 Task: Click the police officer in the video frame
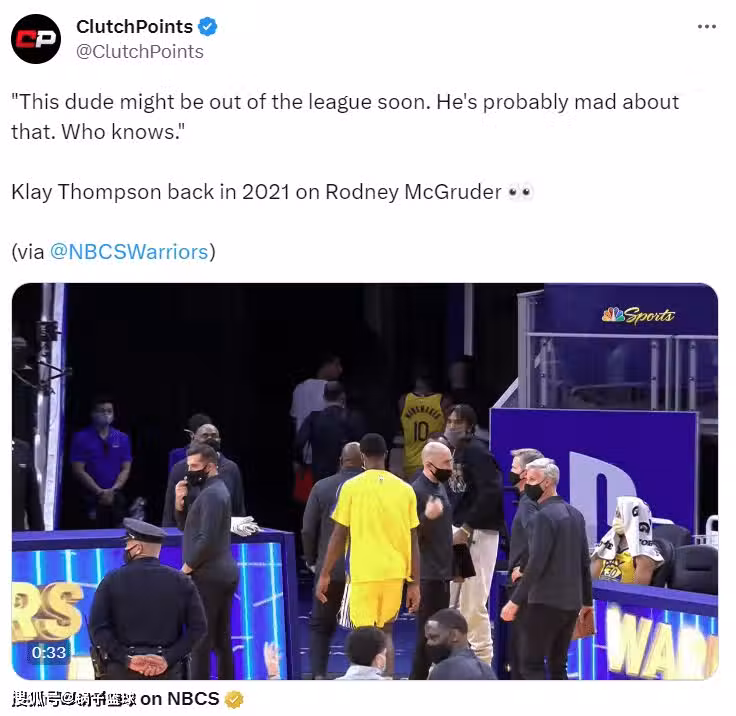(x=146, y=599)
